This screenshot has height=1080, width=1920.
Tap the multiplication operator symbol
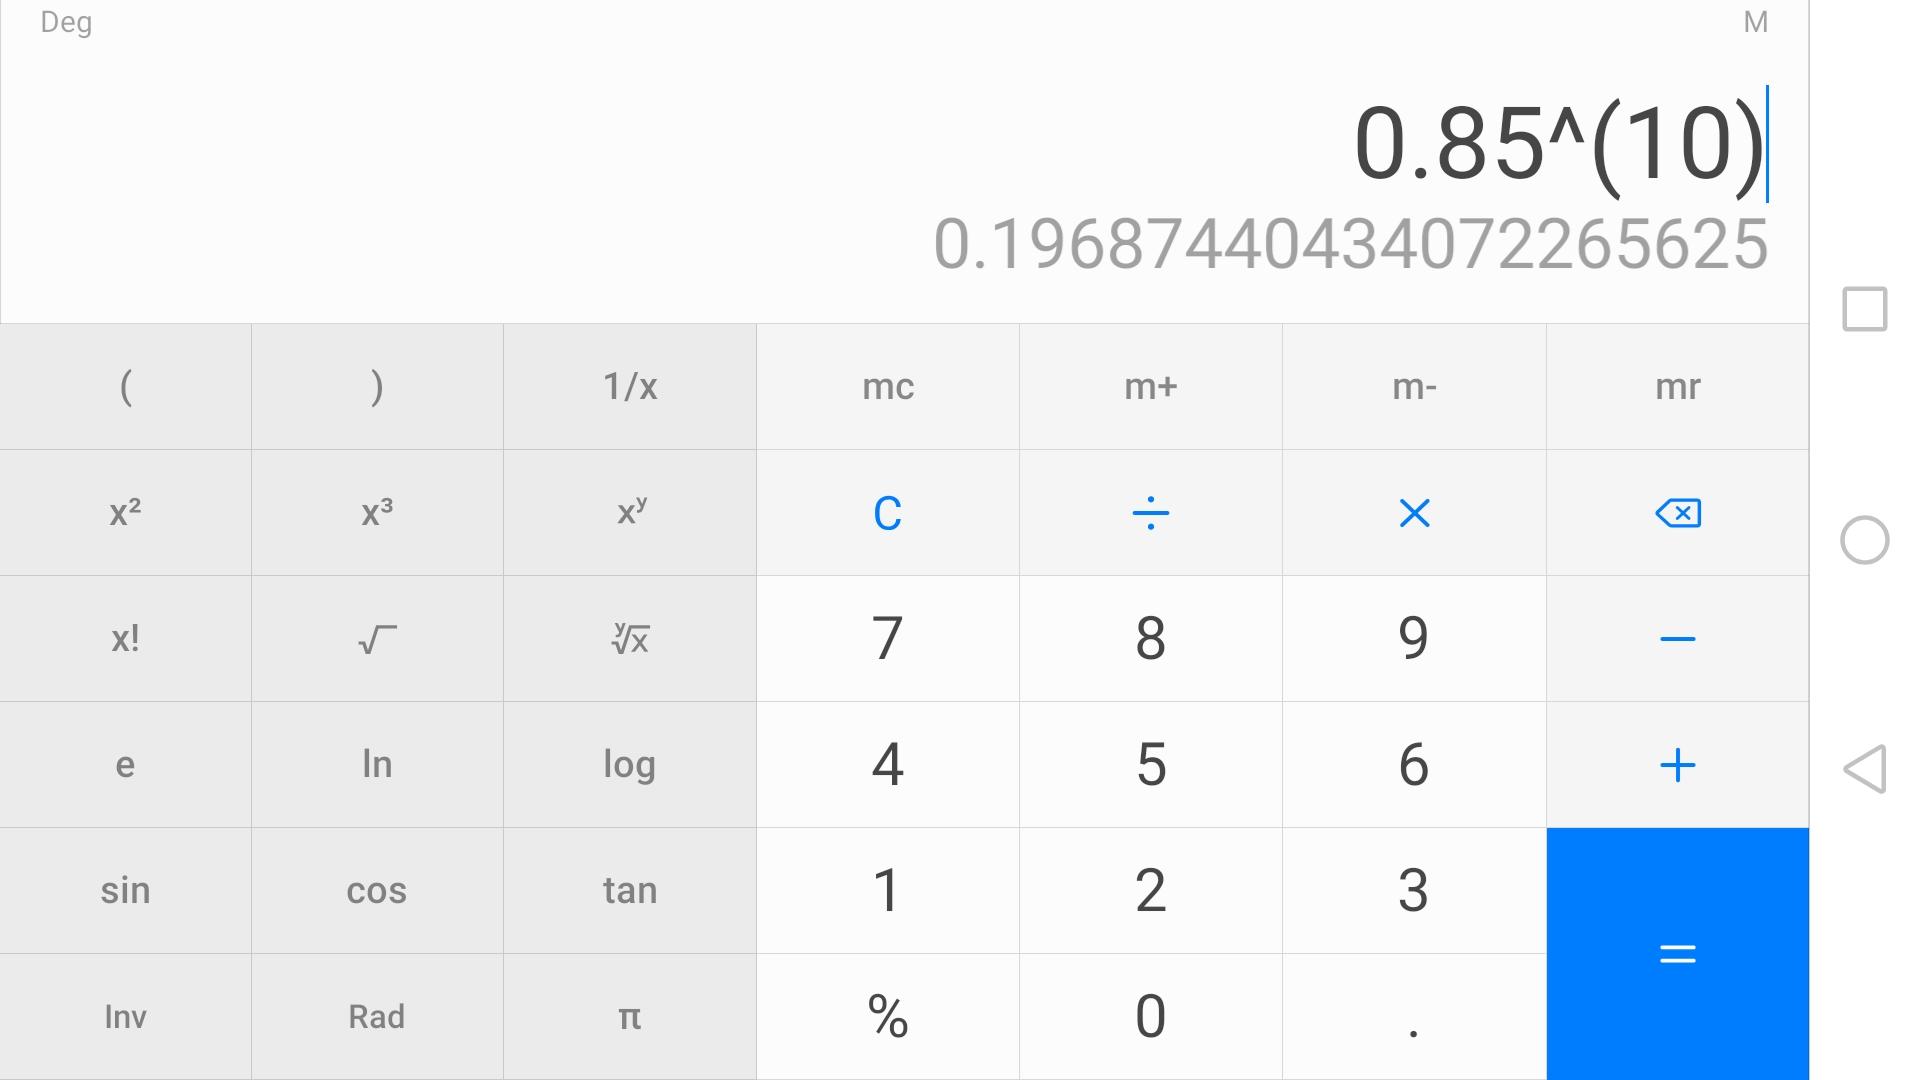[x=1414, y=513]
